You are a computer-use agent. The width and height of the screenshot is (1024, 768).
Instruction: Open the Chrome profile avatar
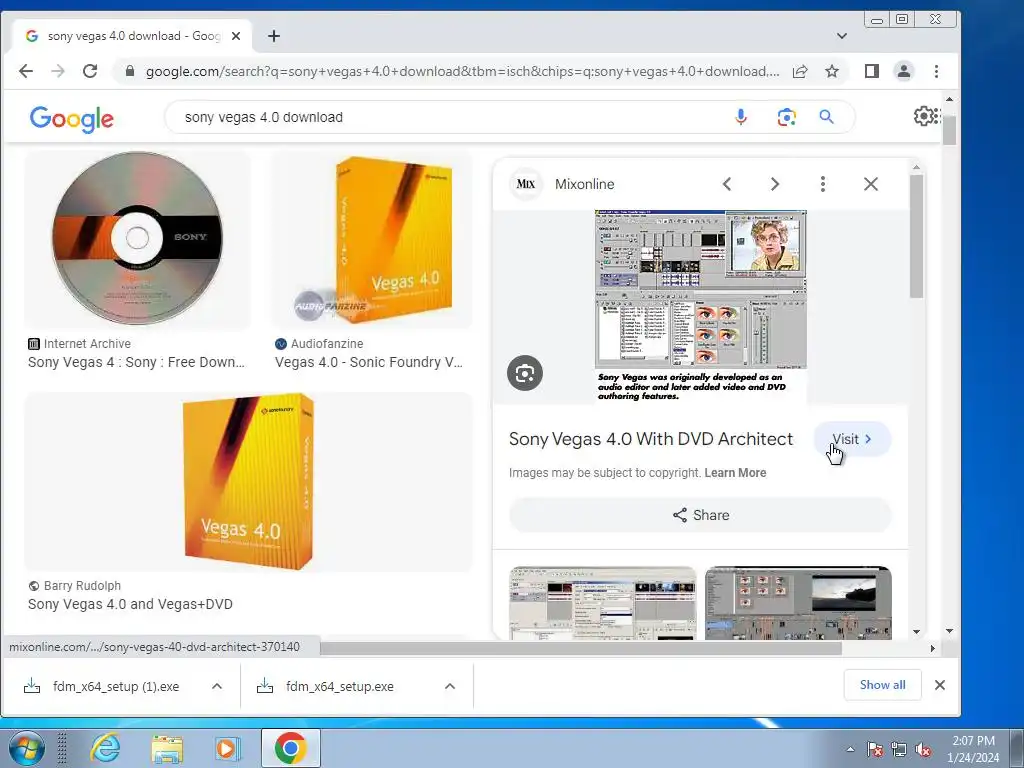click(x=904, y=71)
